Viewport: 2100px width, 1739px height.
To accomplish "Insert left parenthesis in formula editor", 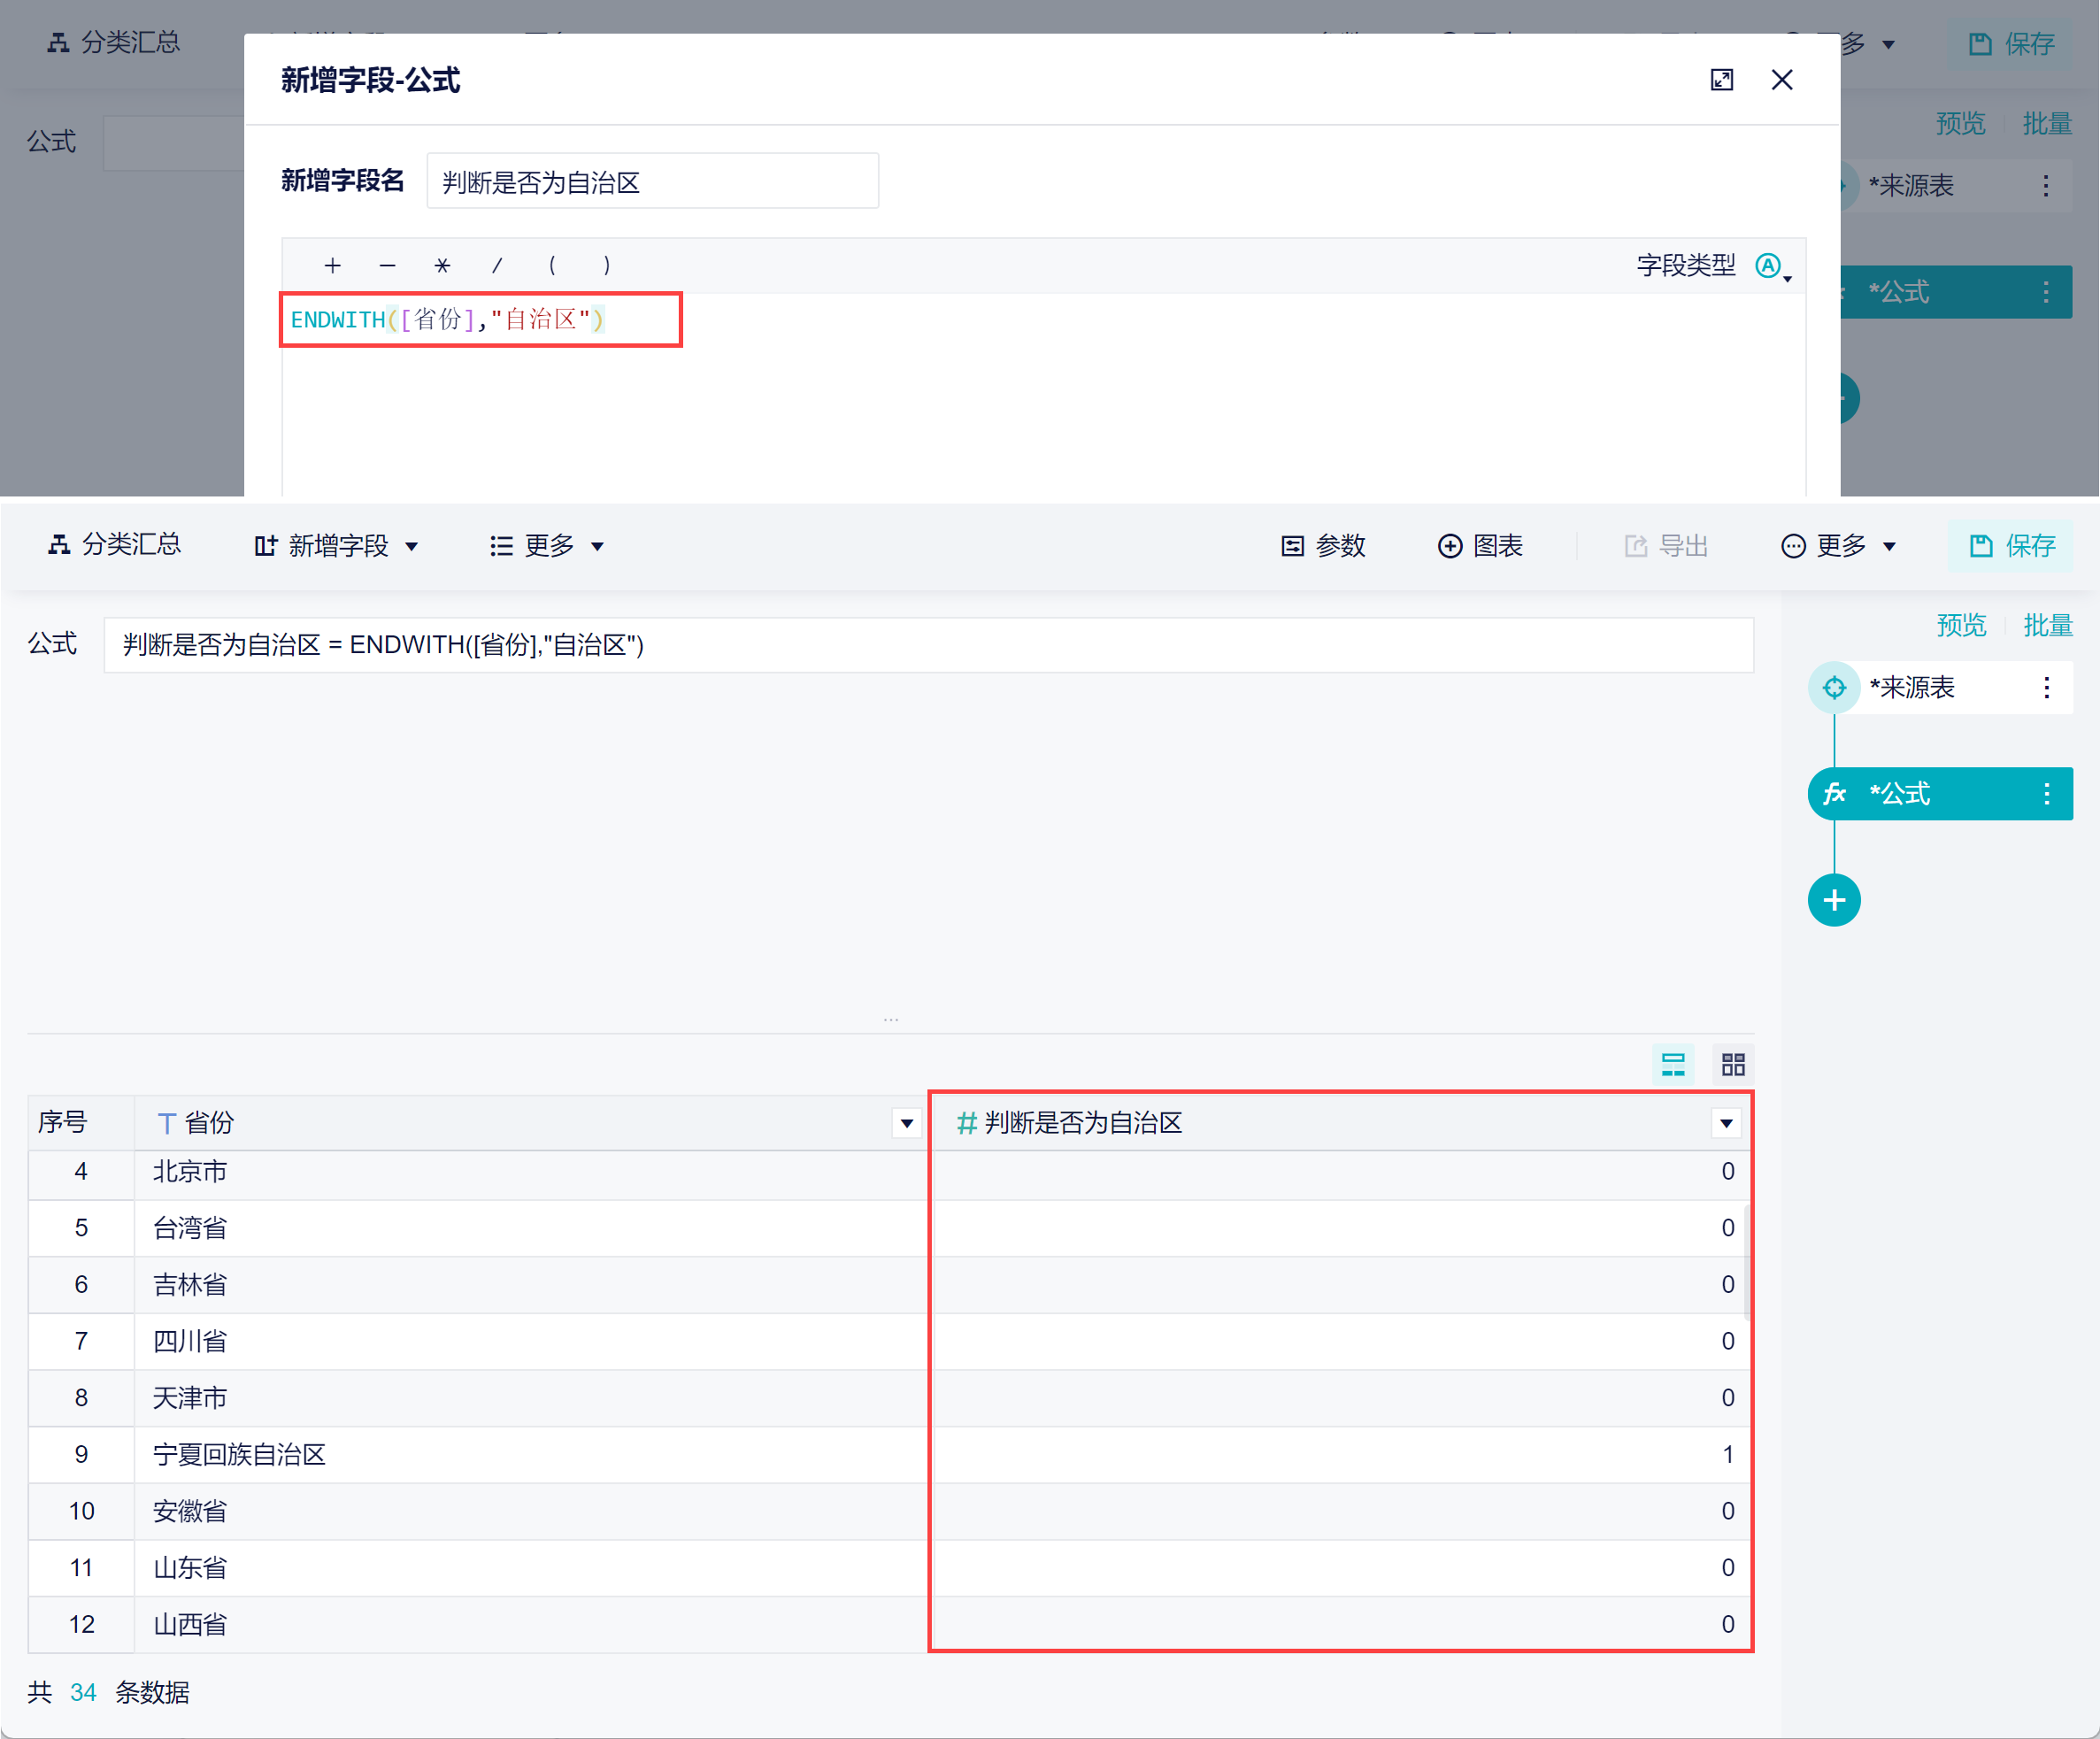I will coord(552,265).
